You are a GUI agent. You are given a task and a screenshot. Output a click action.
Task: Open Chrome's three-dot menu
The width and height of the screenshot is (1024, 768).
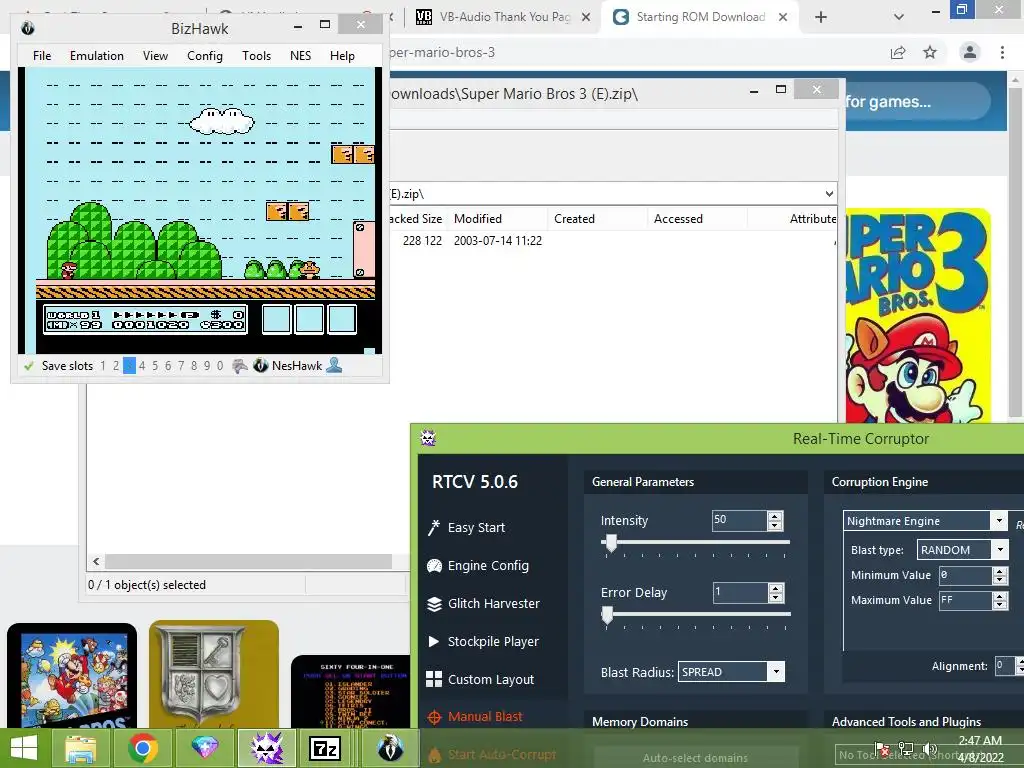click(x=1002, y=52)
